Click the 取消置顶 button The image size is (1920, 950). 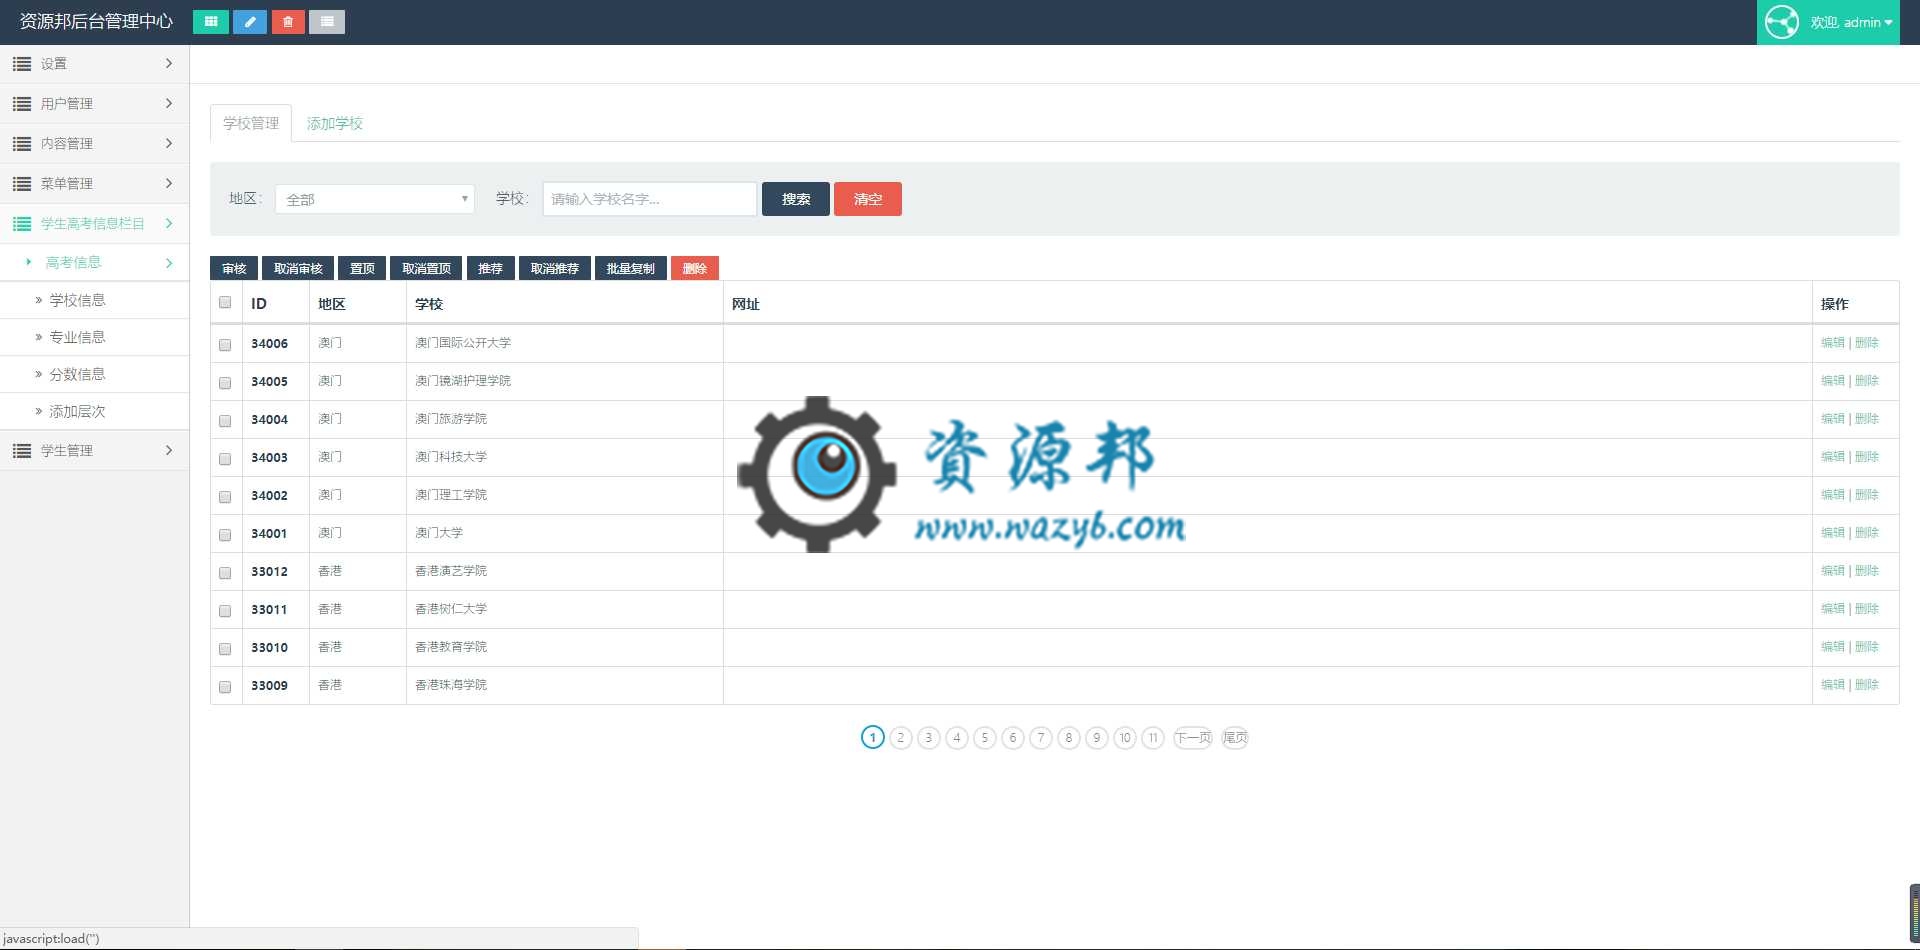click(426, 268)
